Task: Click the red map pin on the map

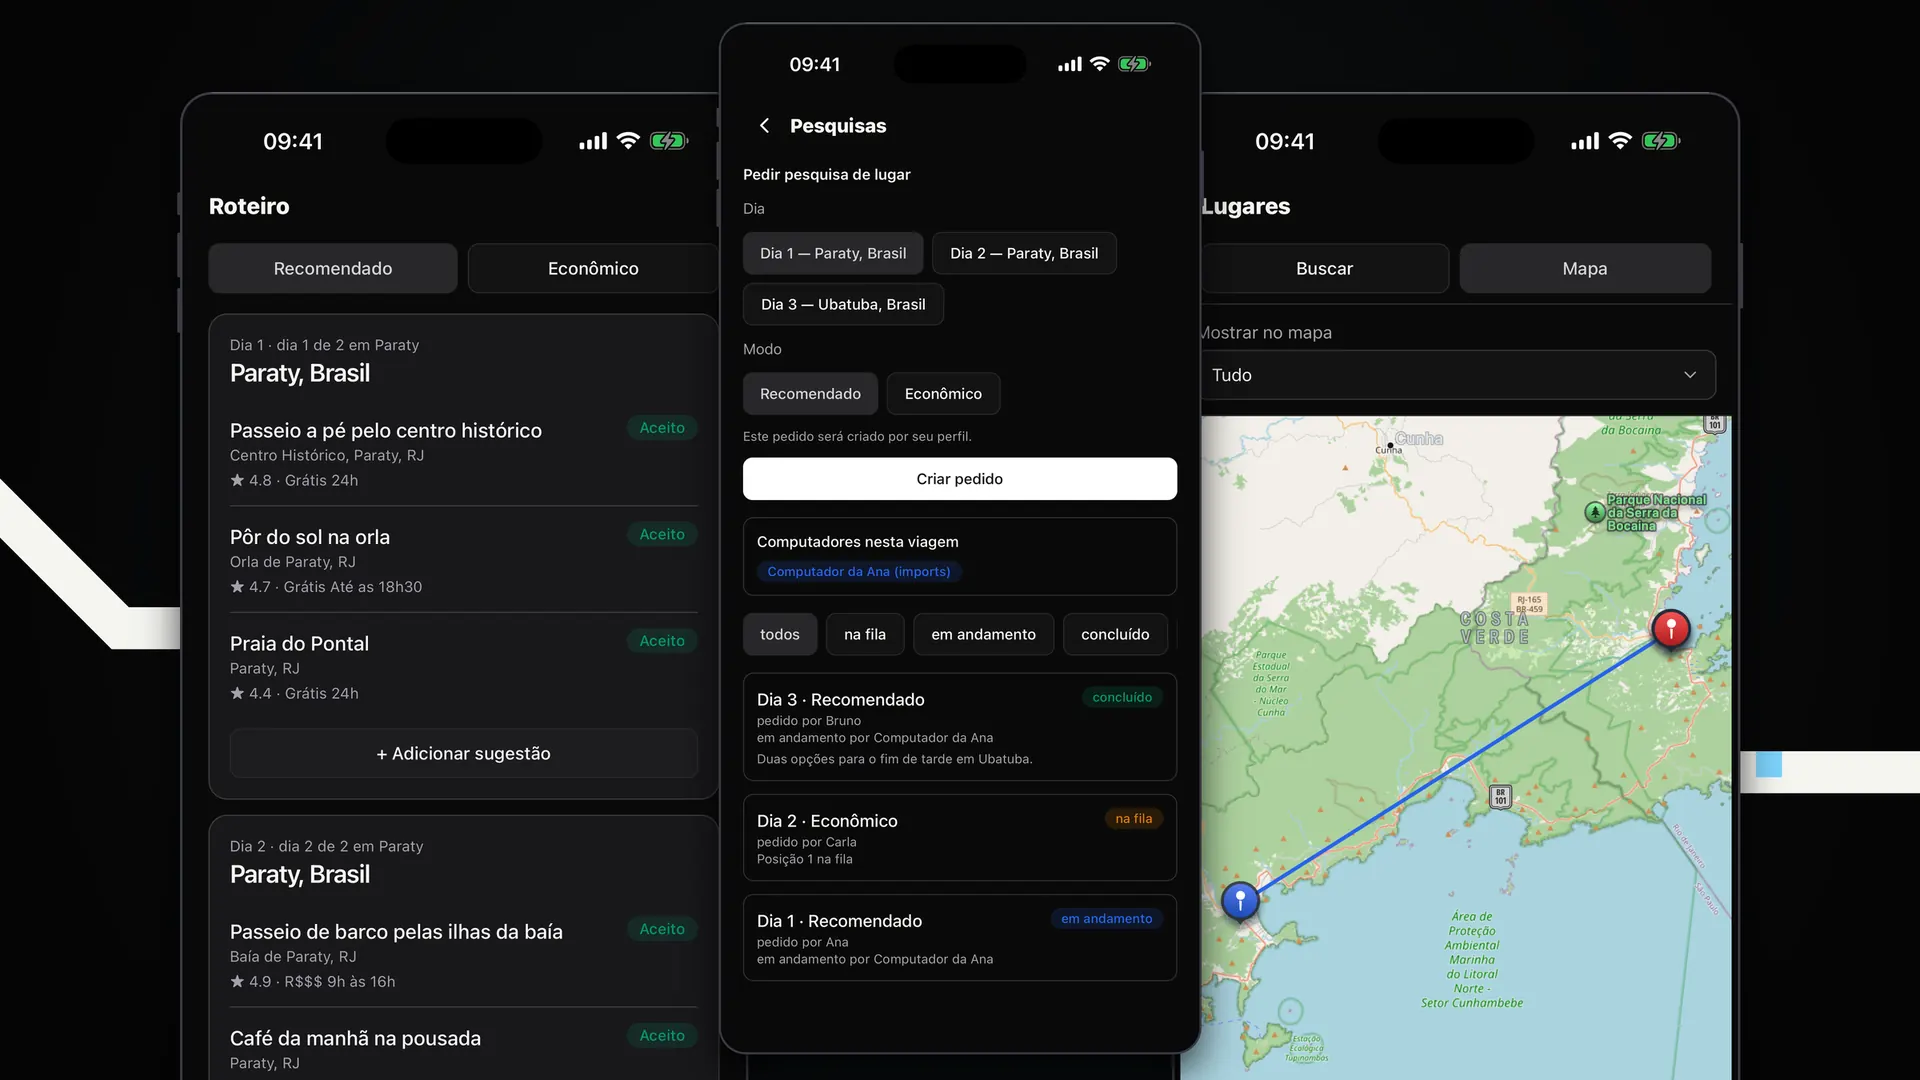Action: click(1670, 628)
